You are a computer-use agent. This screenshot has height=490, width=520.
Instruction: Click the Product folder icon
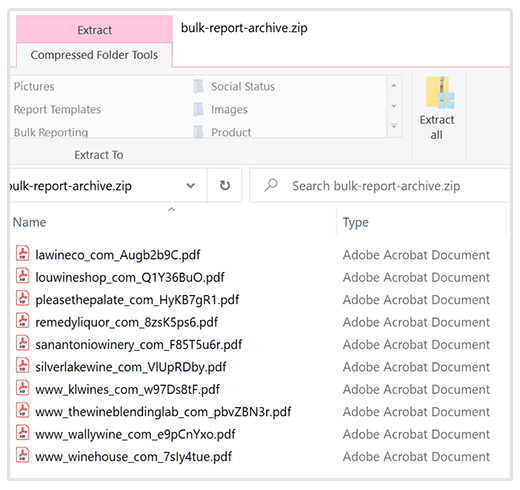point(198,132)
